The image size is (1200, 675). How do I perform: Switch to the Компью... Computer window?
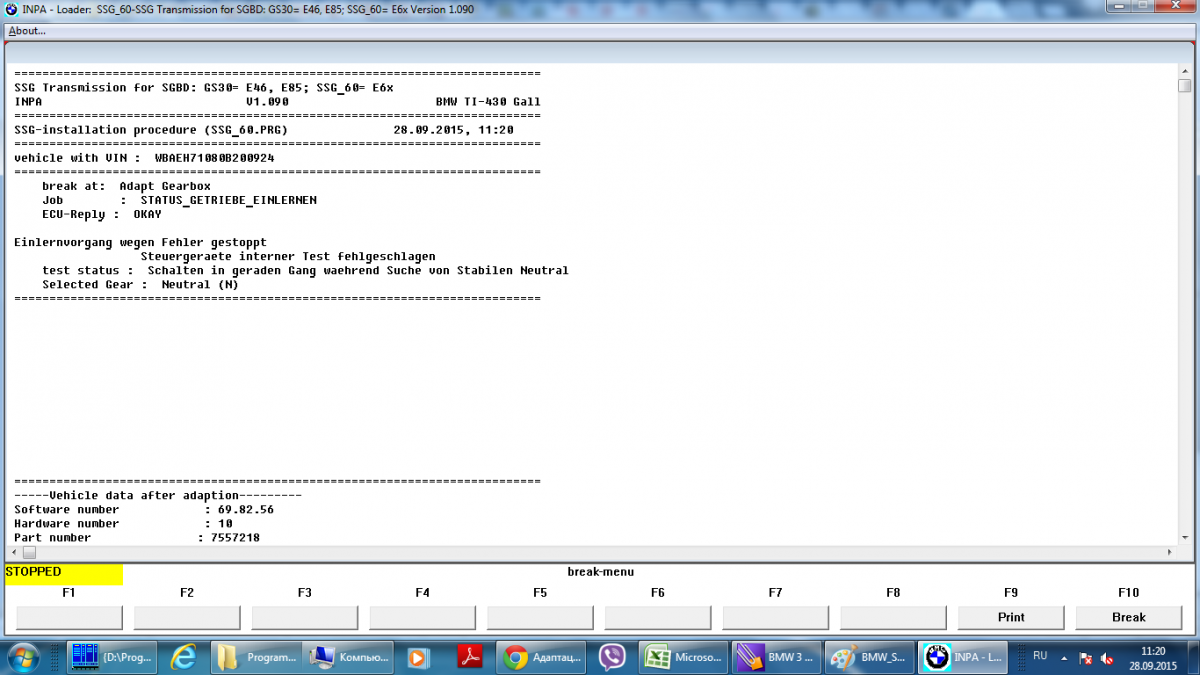pos(349,657)
